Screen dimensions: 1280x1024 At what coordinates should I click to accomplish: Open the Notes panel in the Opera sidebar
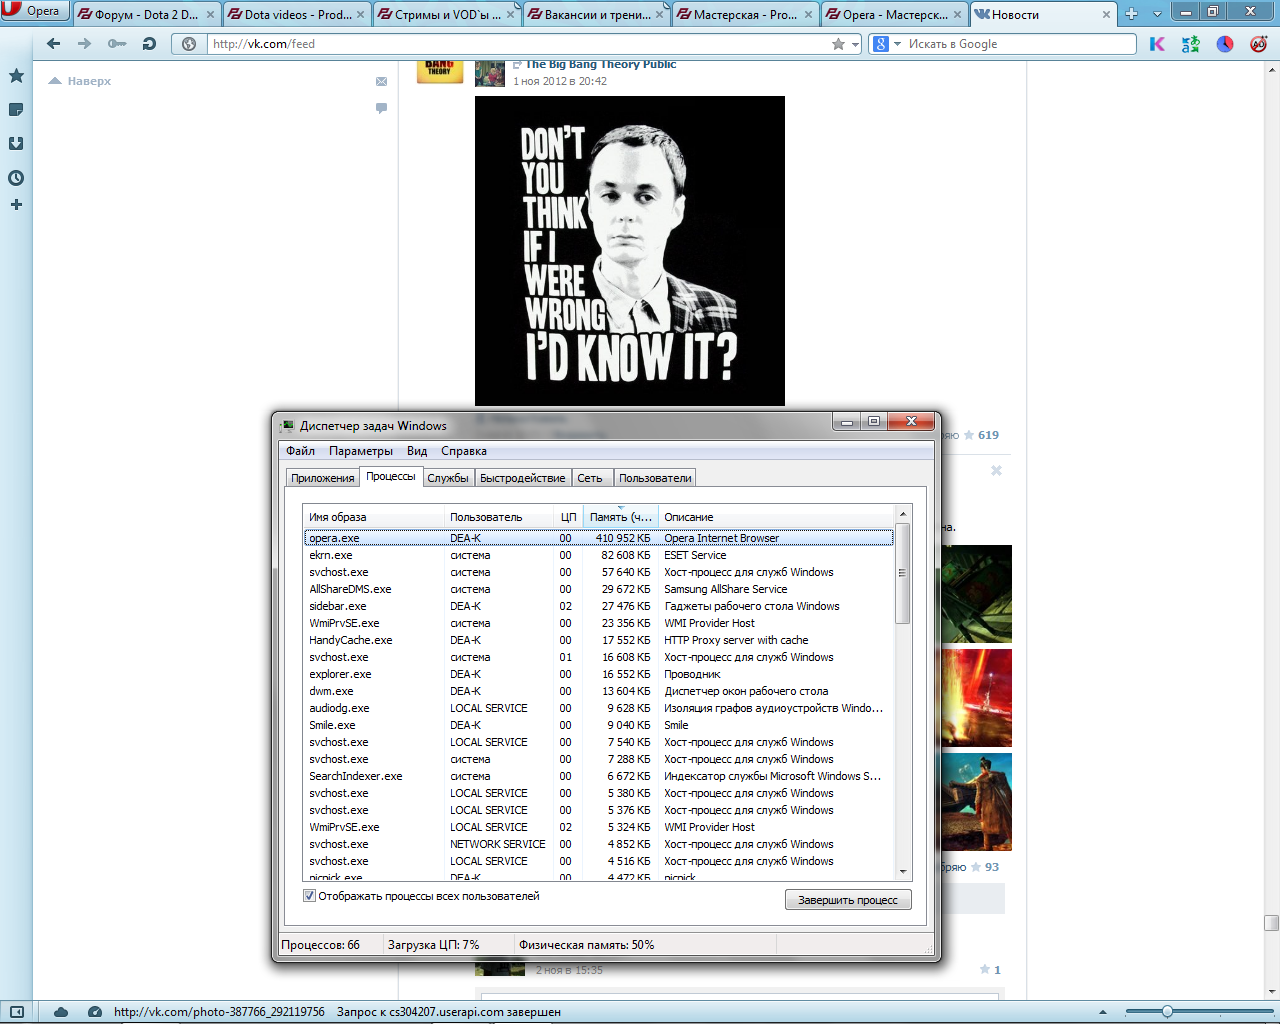[x=15, y=110]
